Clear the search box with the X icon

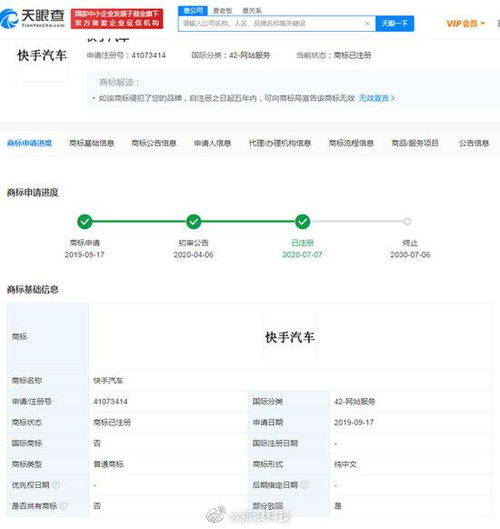367,23
